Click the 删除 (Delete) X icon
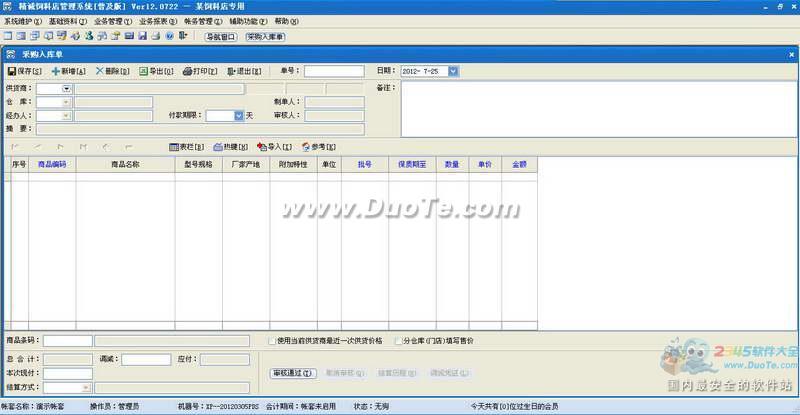800x415 pixels. click(x=100, y=71)
